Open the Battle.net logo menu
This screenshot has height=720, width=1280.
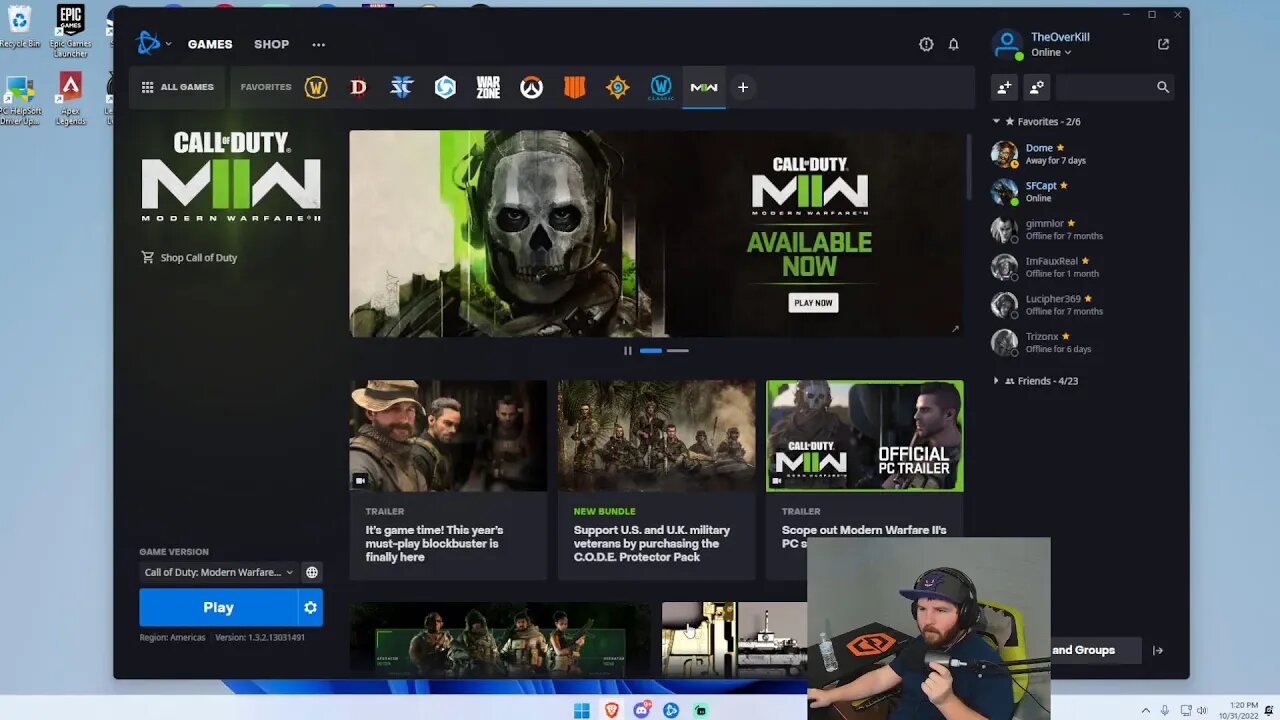click(x=153, y=43)
